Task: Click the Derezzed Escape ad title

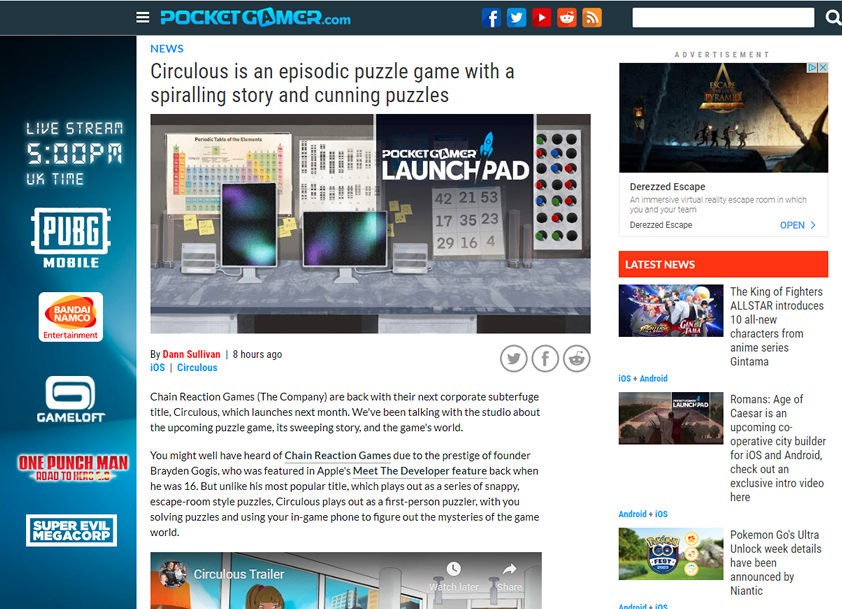Action: click(x=667, y=187)
